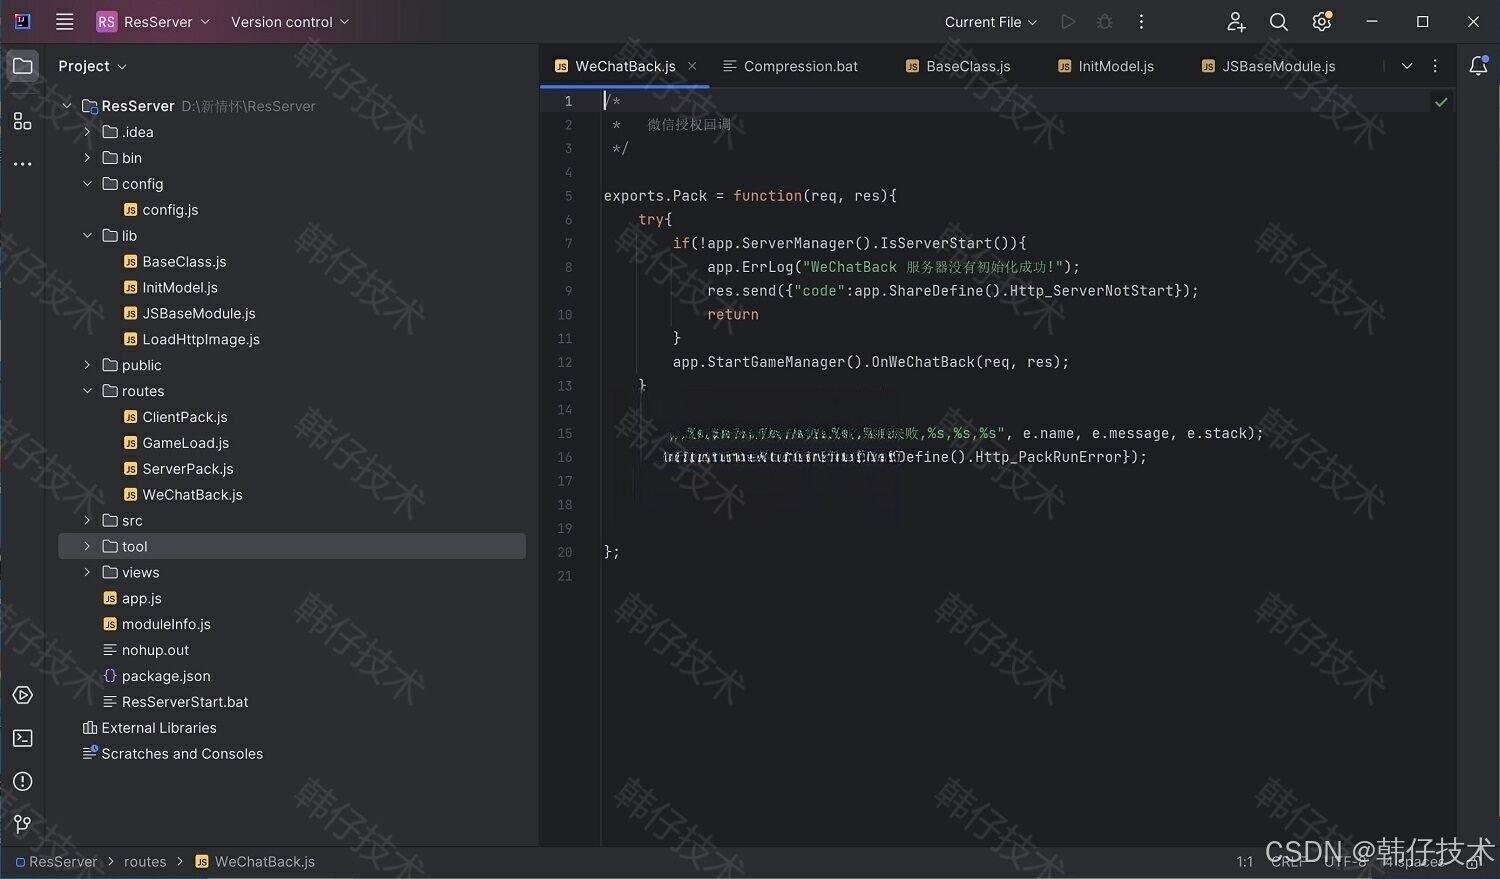Click routes breadcrumb in status bar
The height and width of the screenshot is (879, 1500).
(145, 862)
